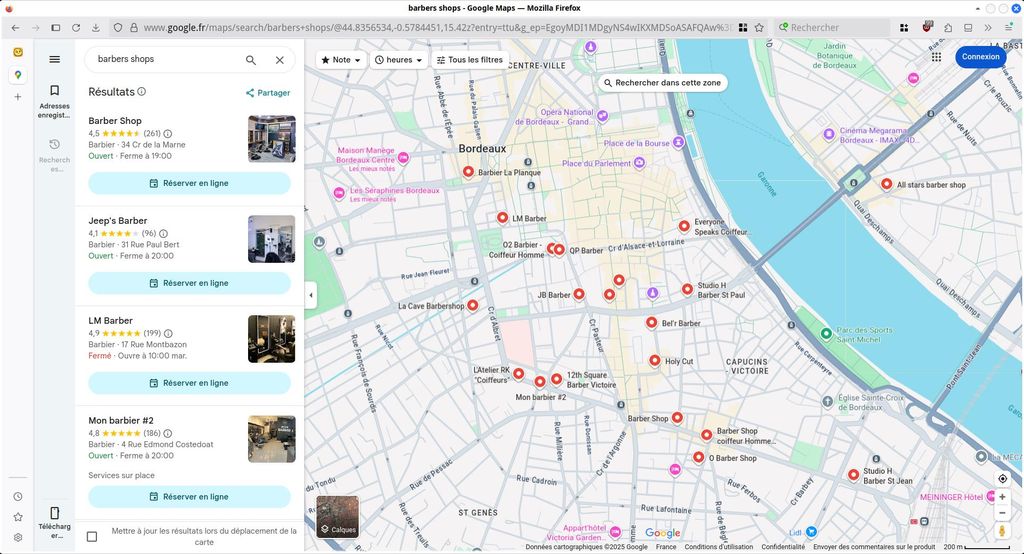Viewport: 1024px width, 554px height.
Task: Click the Bel'r Barber map pin
Action: pyautogui.click(x=651, y=322)
